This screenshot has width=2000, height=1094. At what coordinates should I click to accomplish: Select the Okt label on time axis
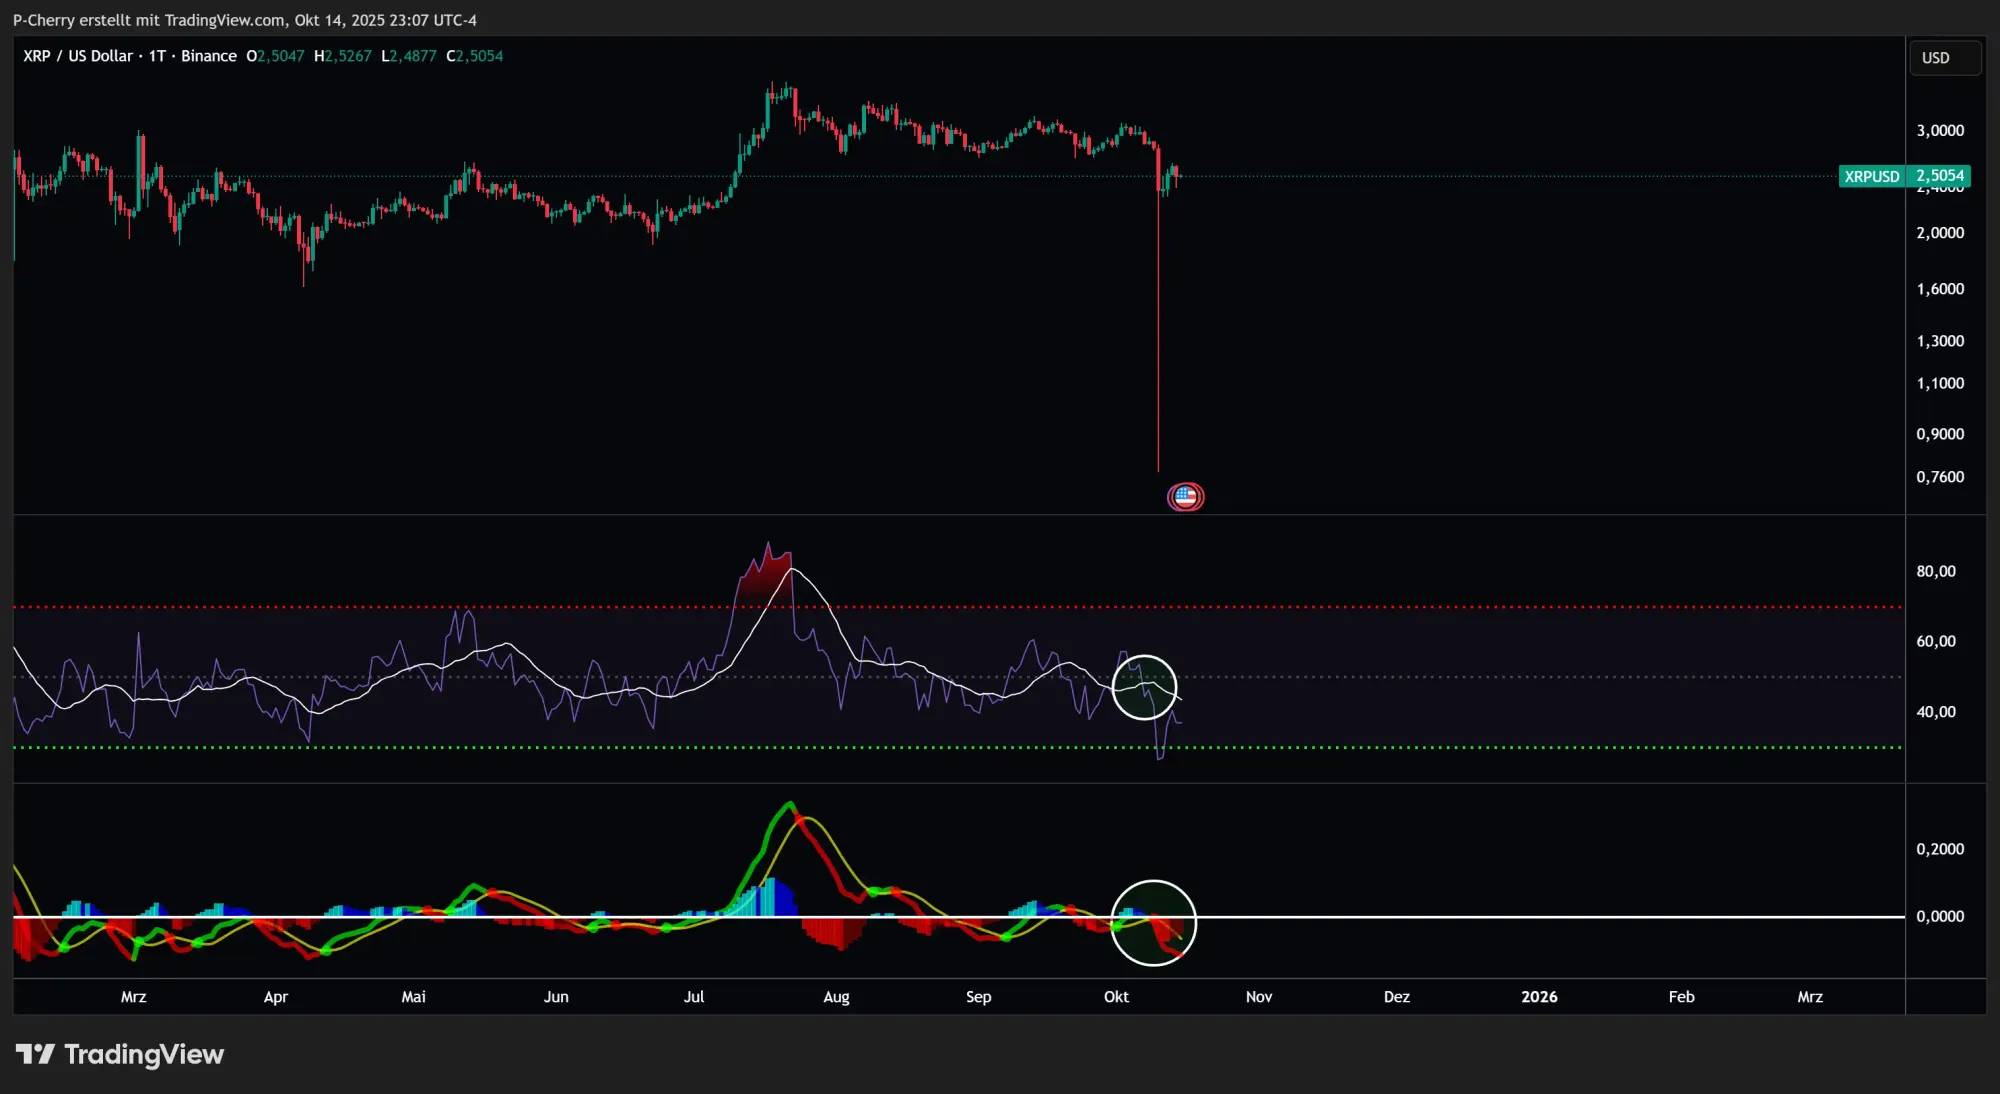pos(1116,997)
